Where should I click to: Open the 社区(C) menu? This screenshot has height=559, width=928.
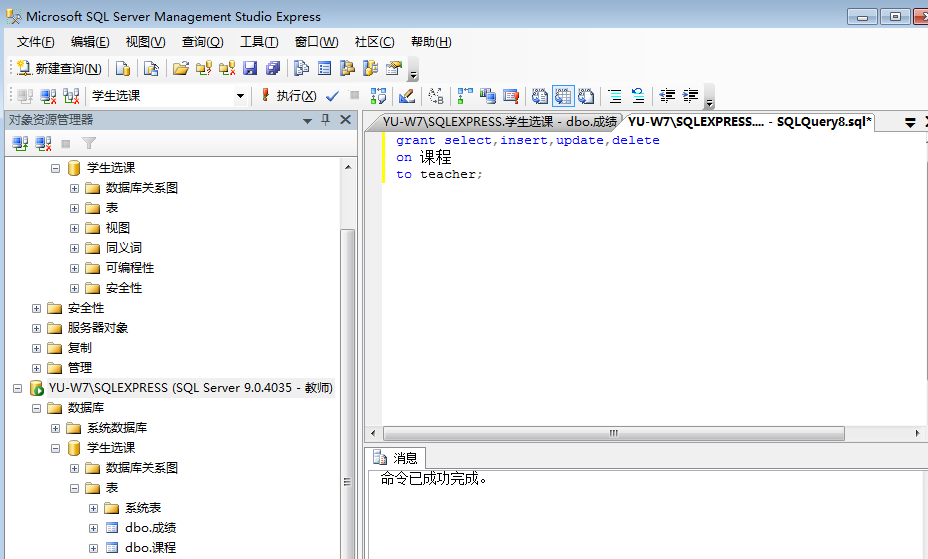point(374,42)
